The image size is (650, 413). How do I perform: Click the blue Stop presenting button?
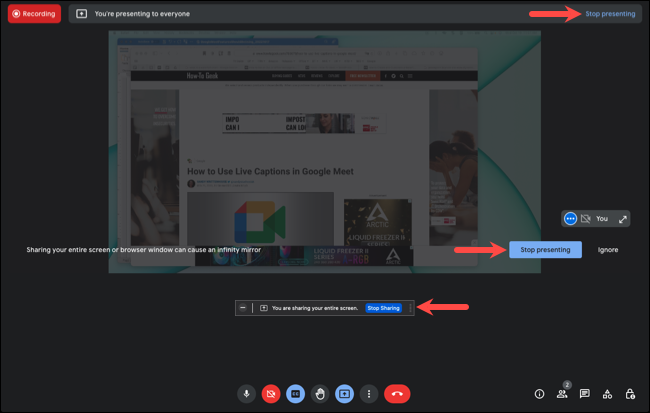(x=545, y=250)
